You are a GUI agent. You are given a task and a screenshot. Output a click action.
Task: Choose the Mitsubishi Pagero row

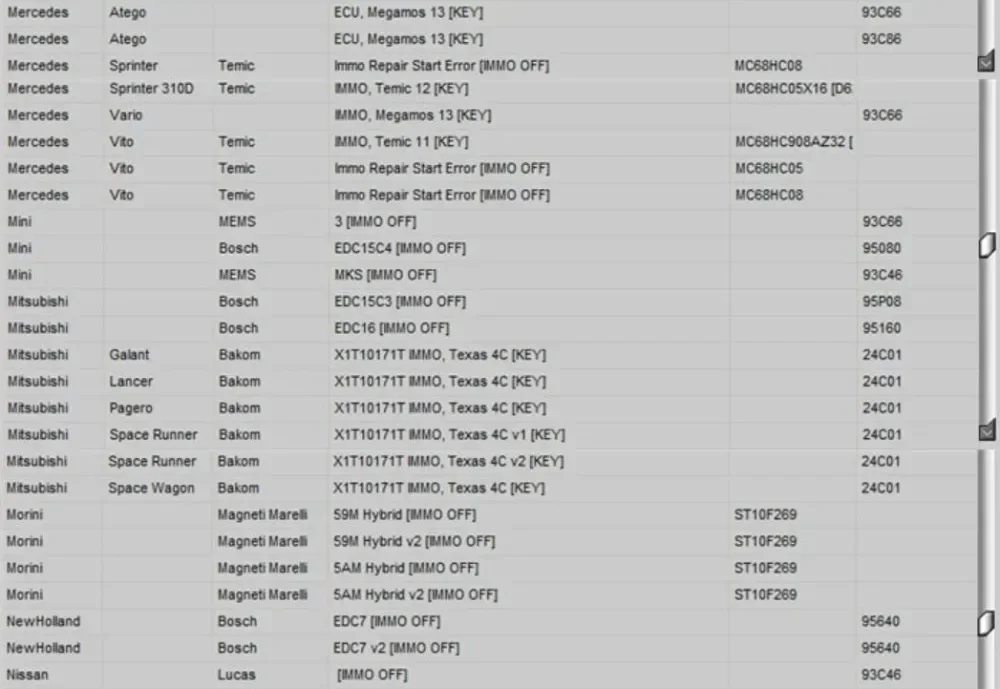pos(489,408)
